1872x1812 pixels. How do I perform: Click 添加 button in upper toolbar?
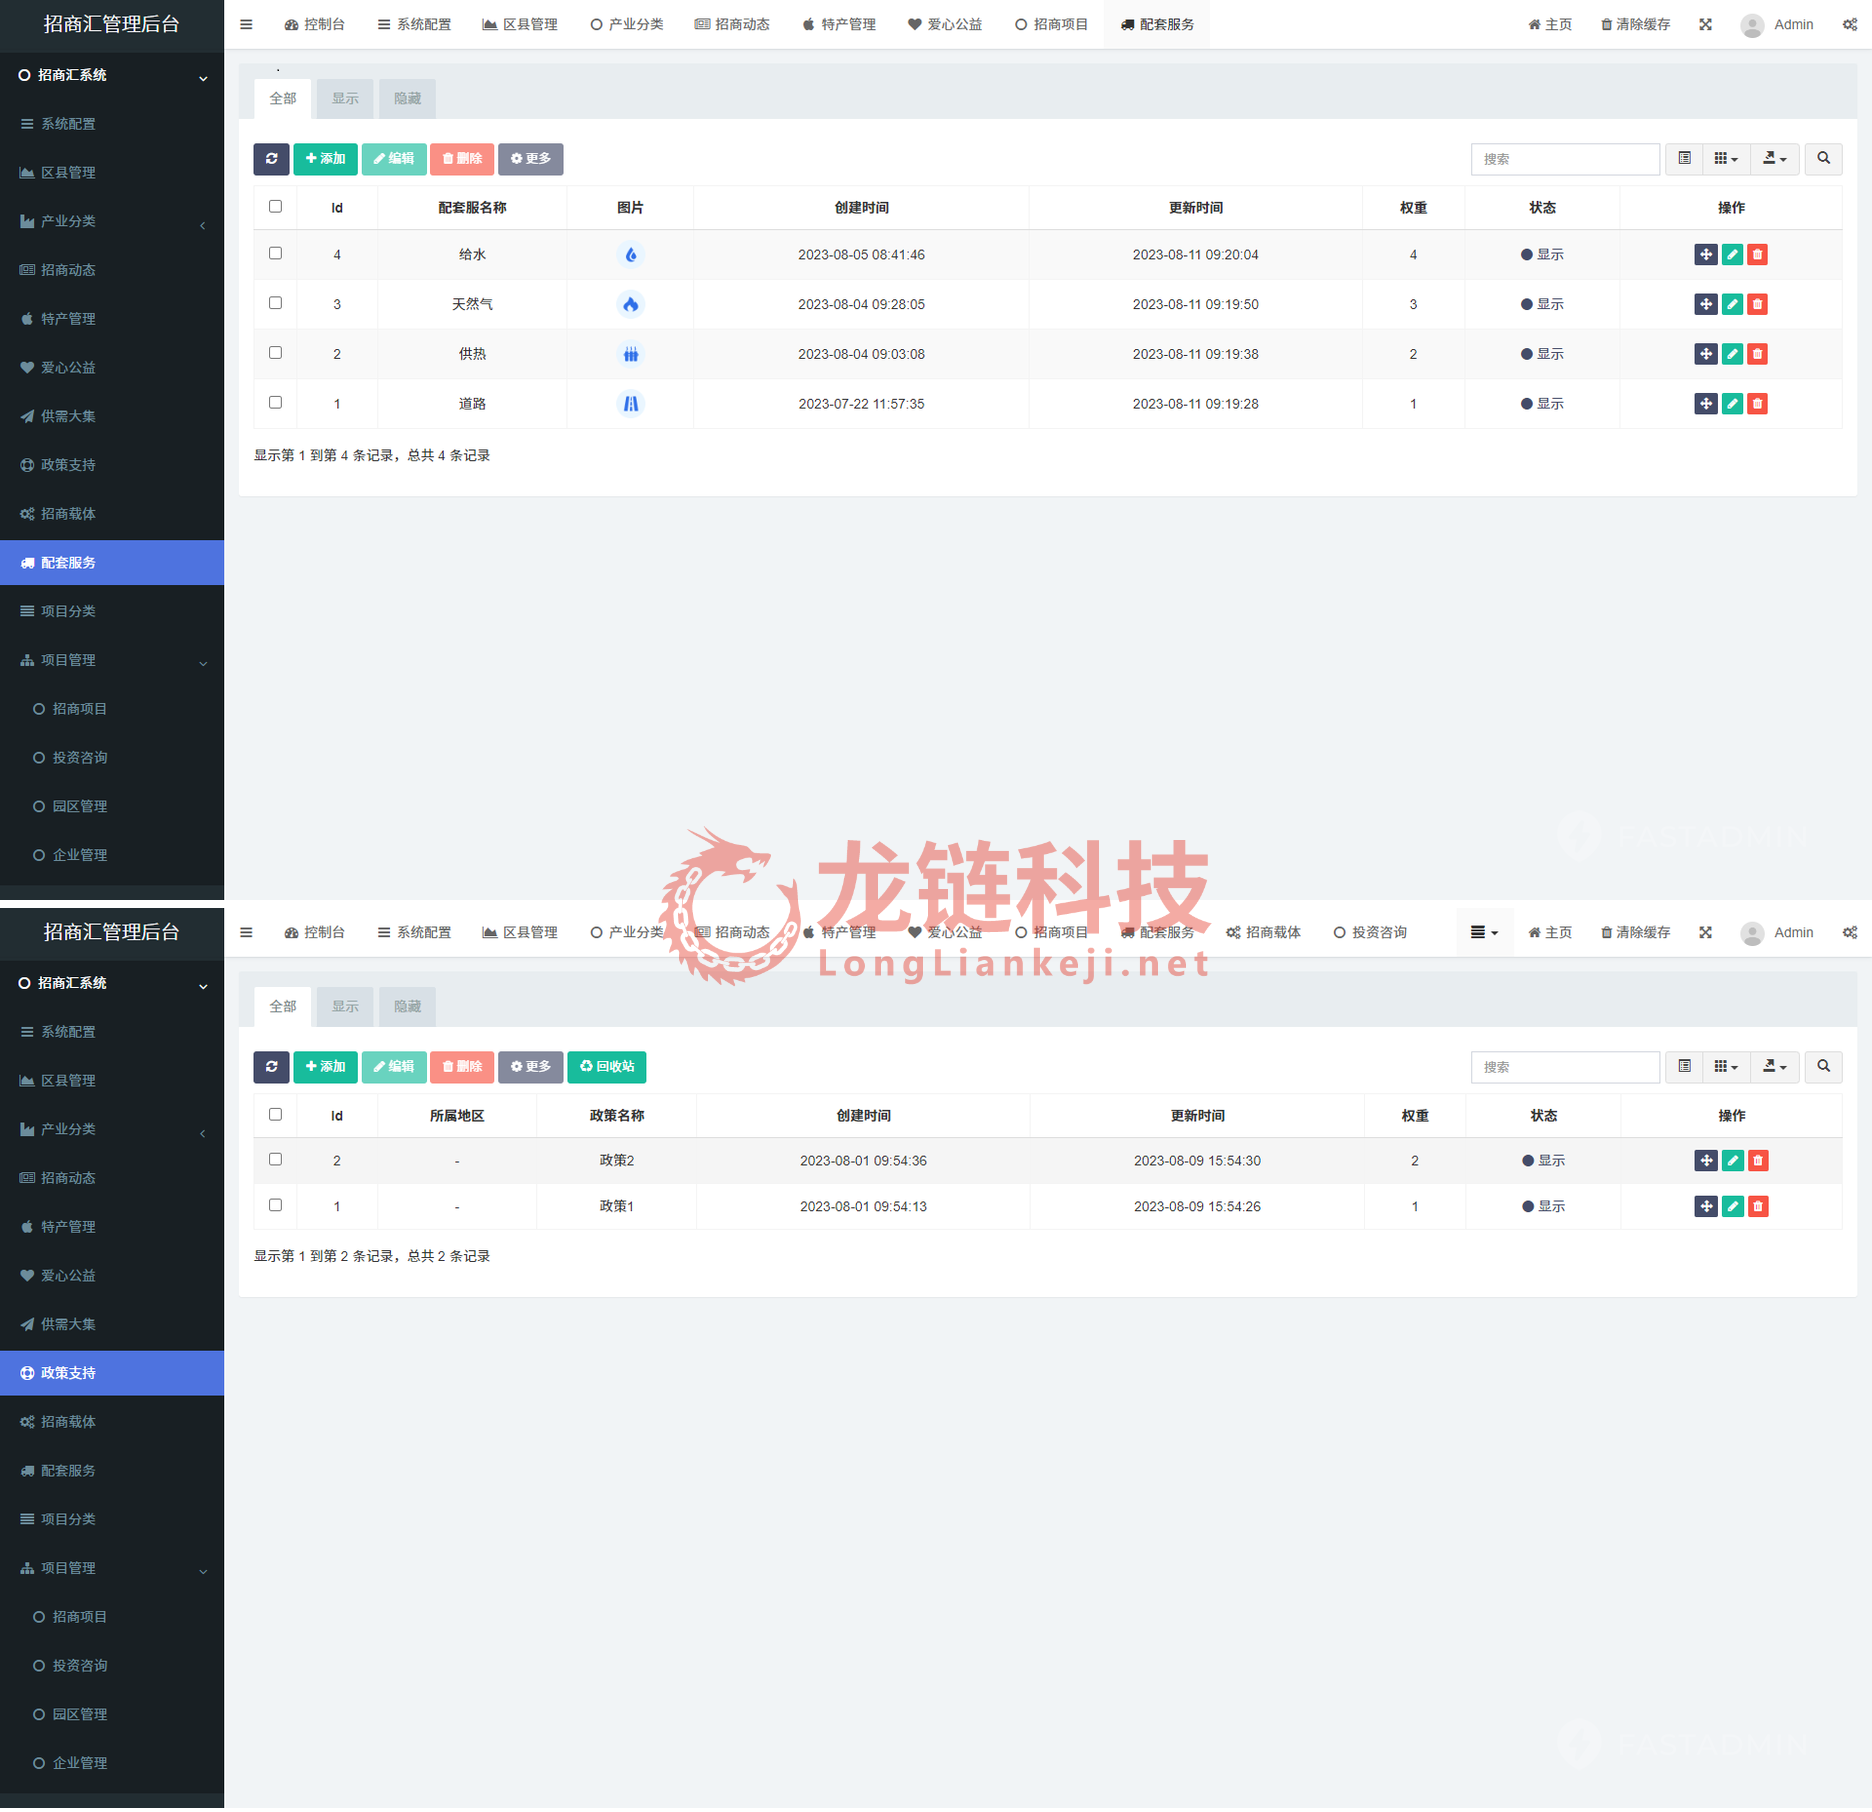coord(325,158)
